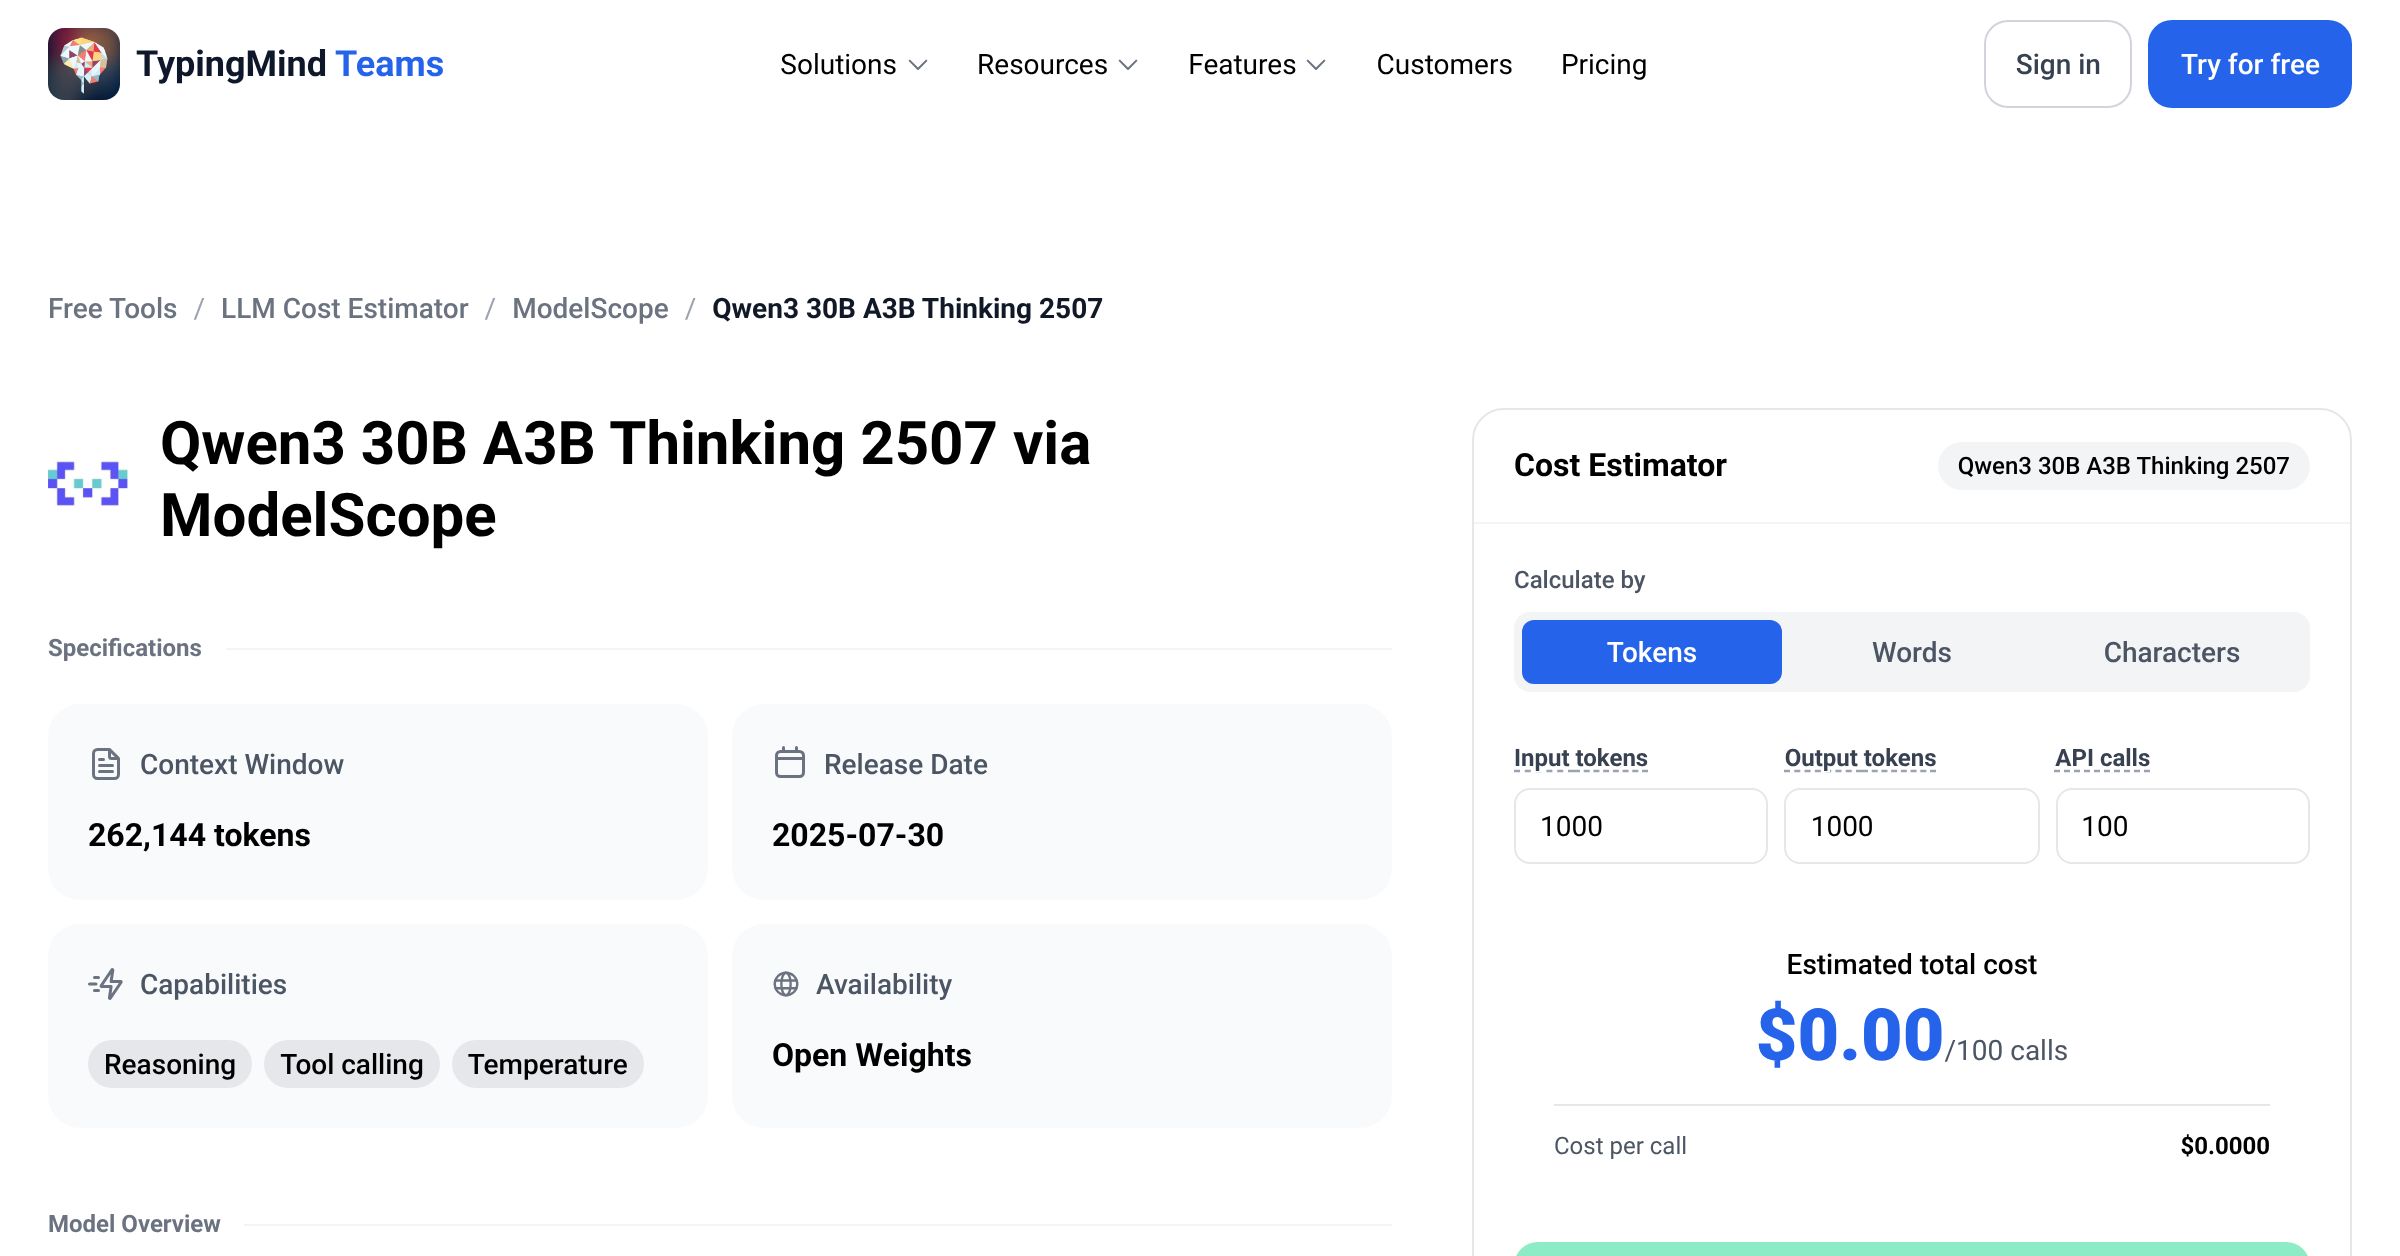Click the Try for free button
Image resolution: width=2400 pixels, height=1256 pixels.
coord(2249,64)
